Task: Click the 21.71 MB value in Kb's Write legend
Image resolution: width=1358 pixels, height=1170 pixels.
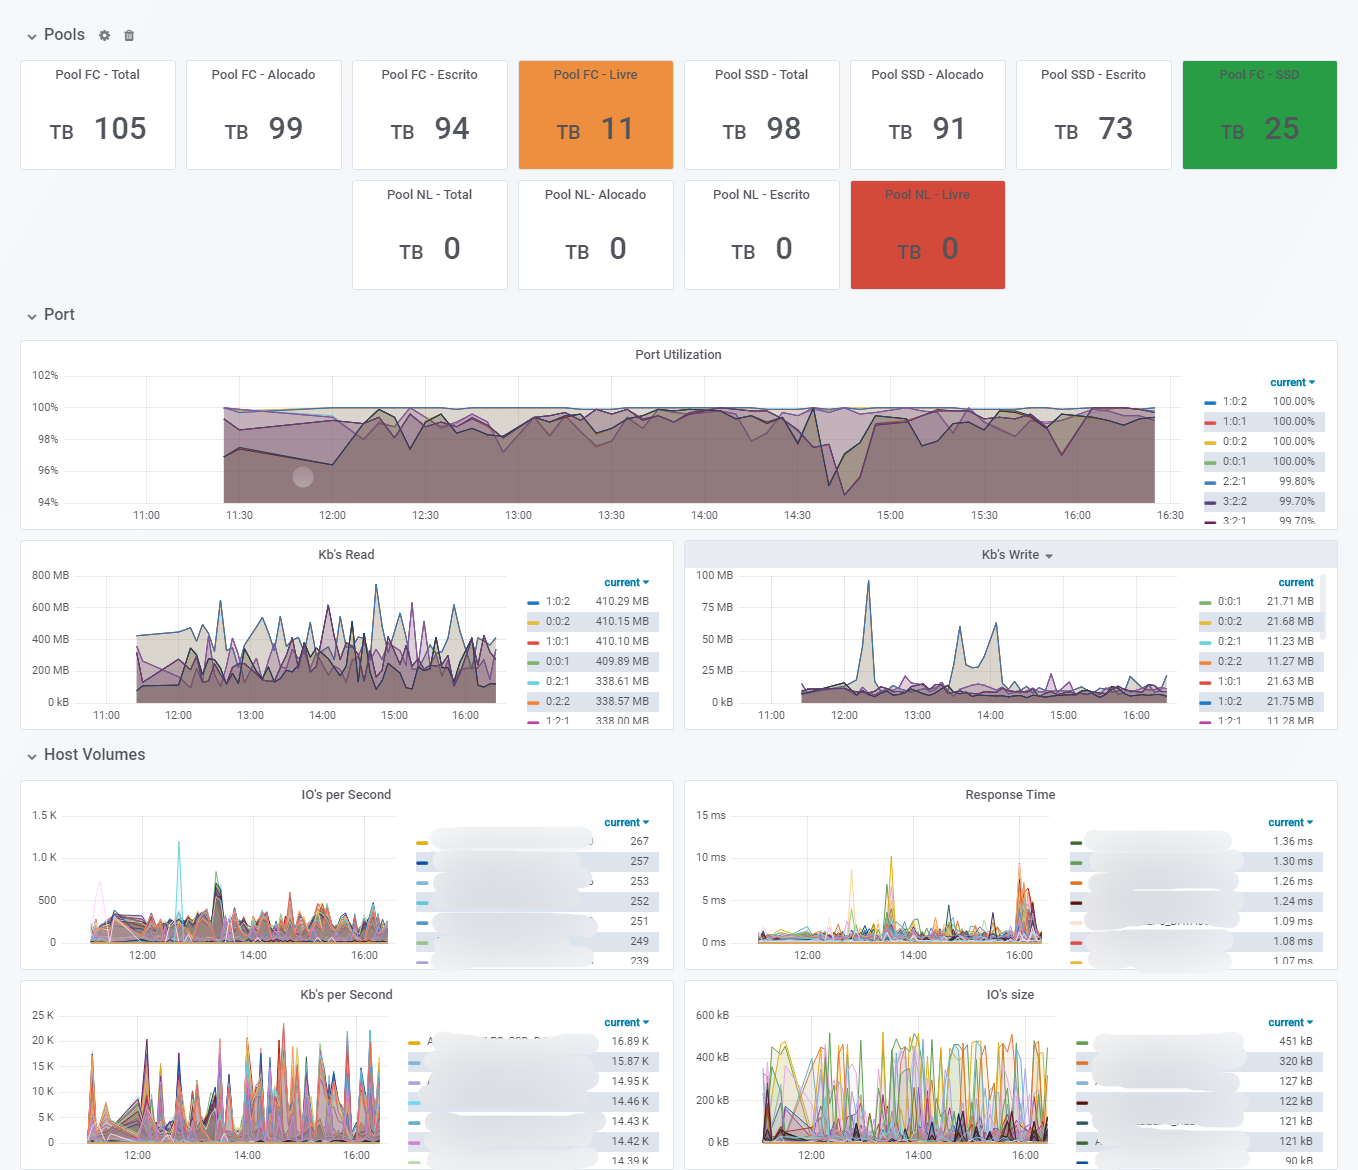Action: point(1291,602)
